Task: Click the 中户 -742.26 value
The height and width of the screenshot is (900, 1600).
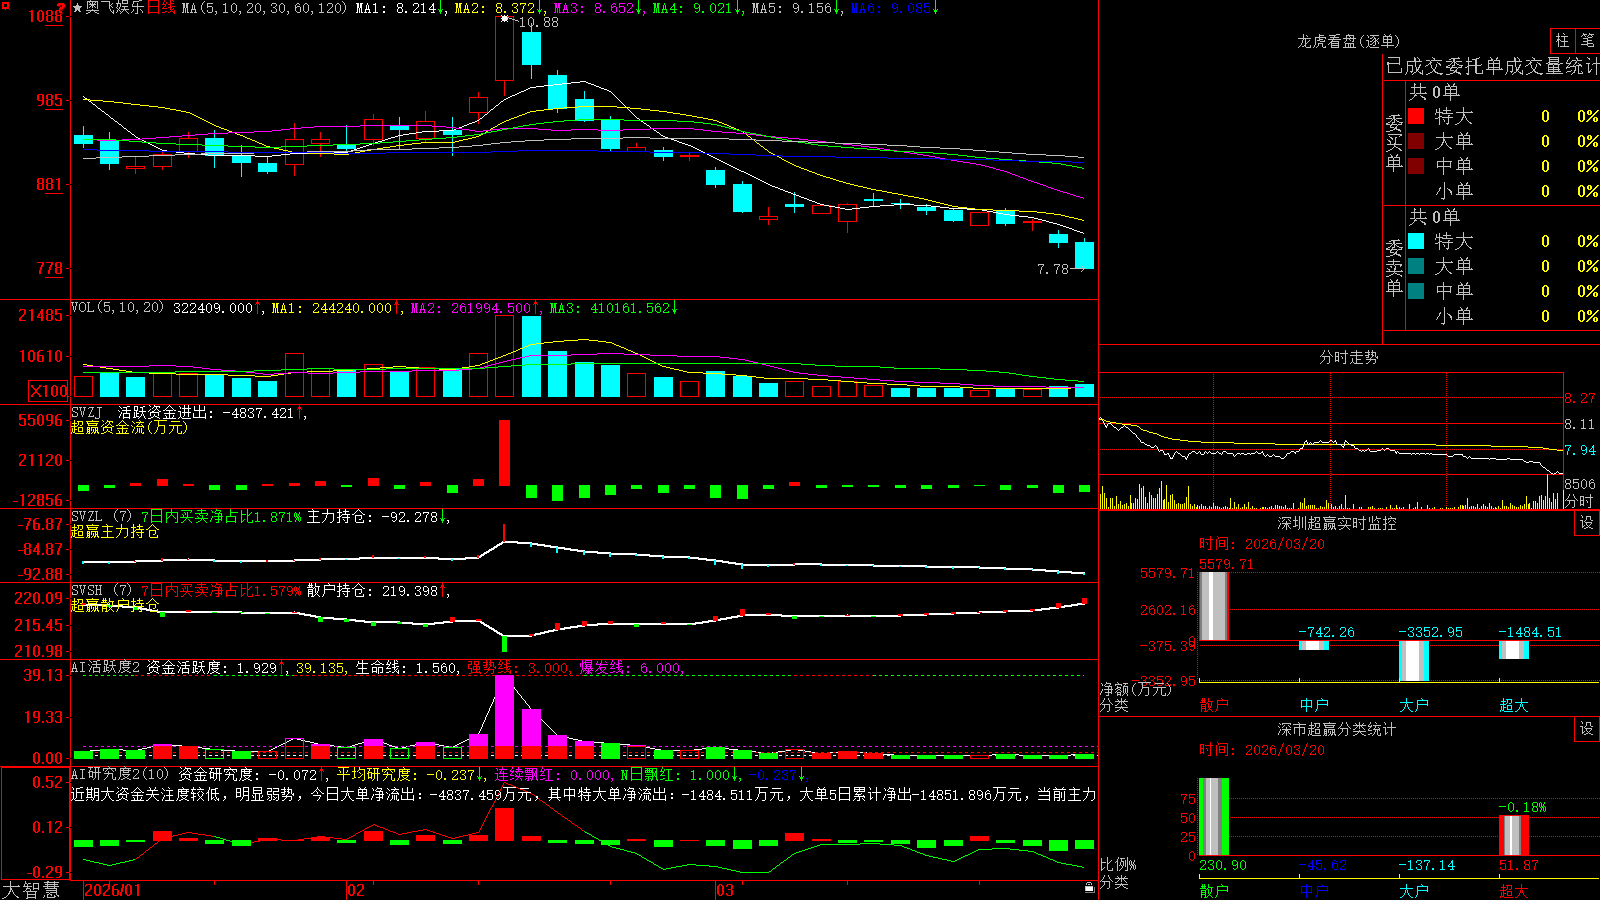Action: [1327, 632]
